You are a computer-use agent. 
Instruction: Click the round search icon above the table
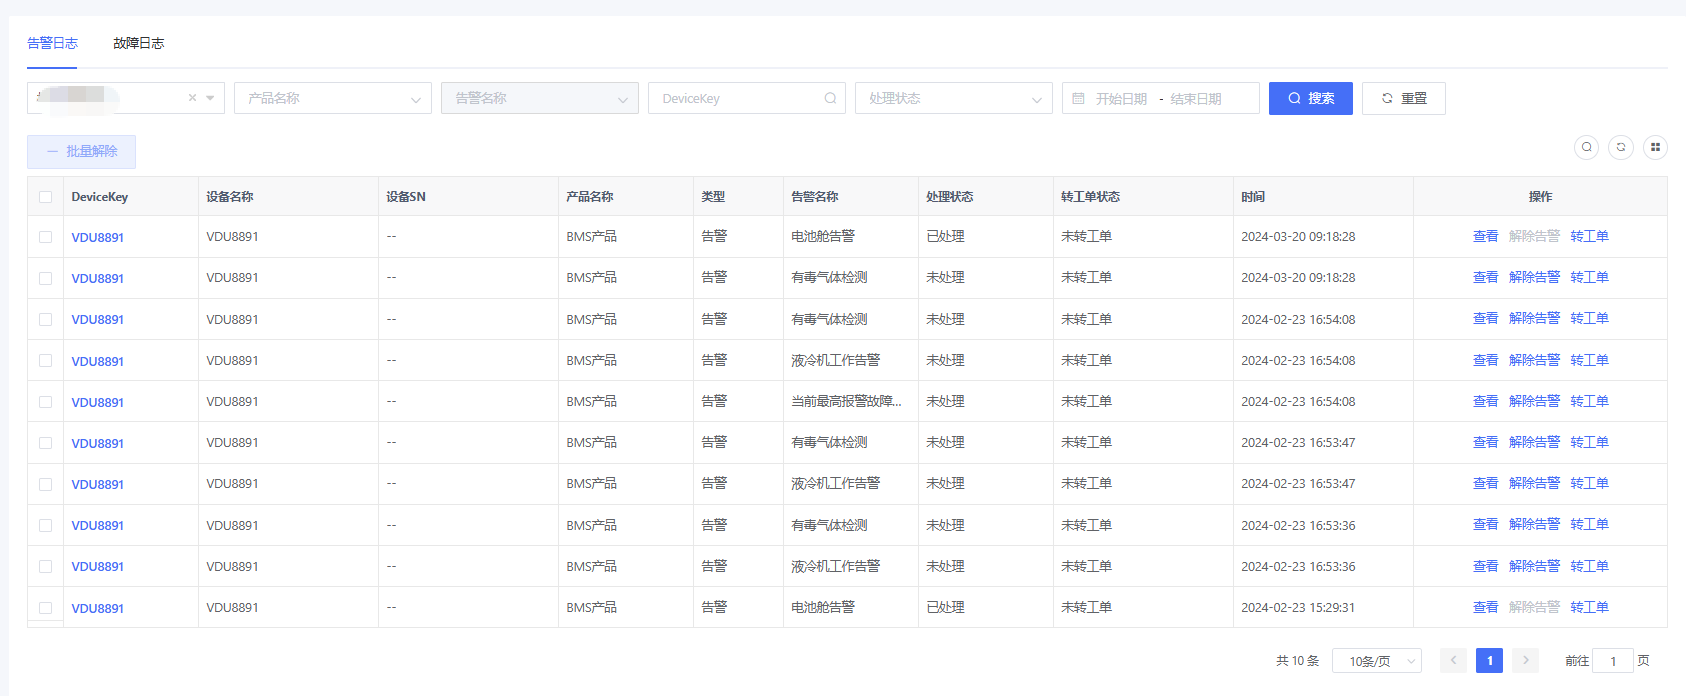pos(1586,147)
